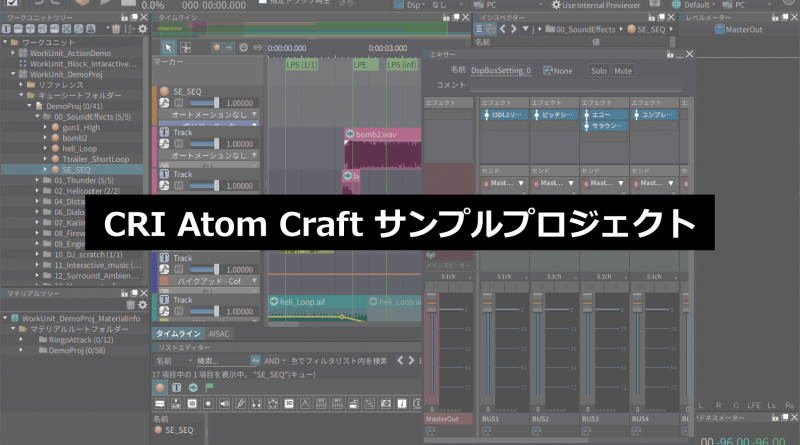Viewport: 800px width, 445px height.
Task: Open the gear settings of work unit tree
Action: tap(142, 29)
